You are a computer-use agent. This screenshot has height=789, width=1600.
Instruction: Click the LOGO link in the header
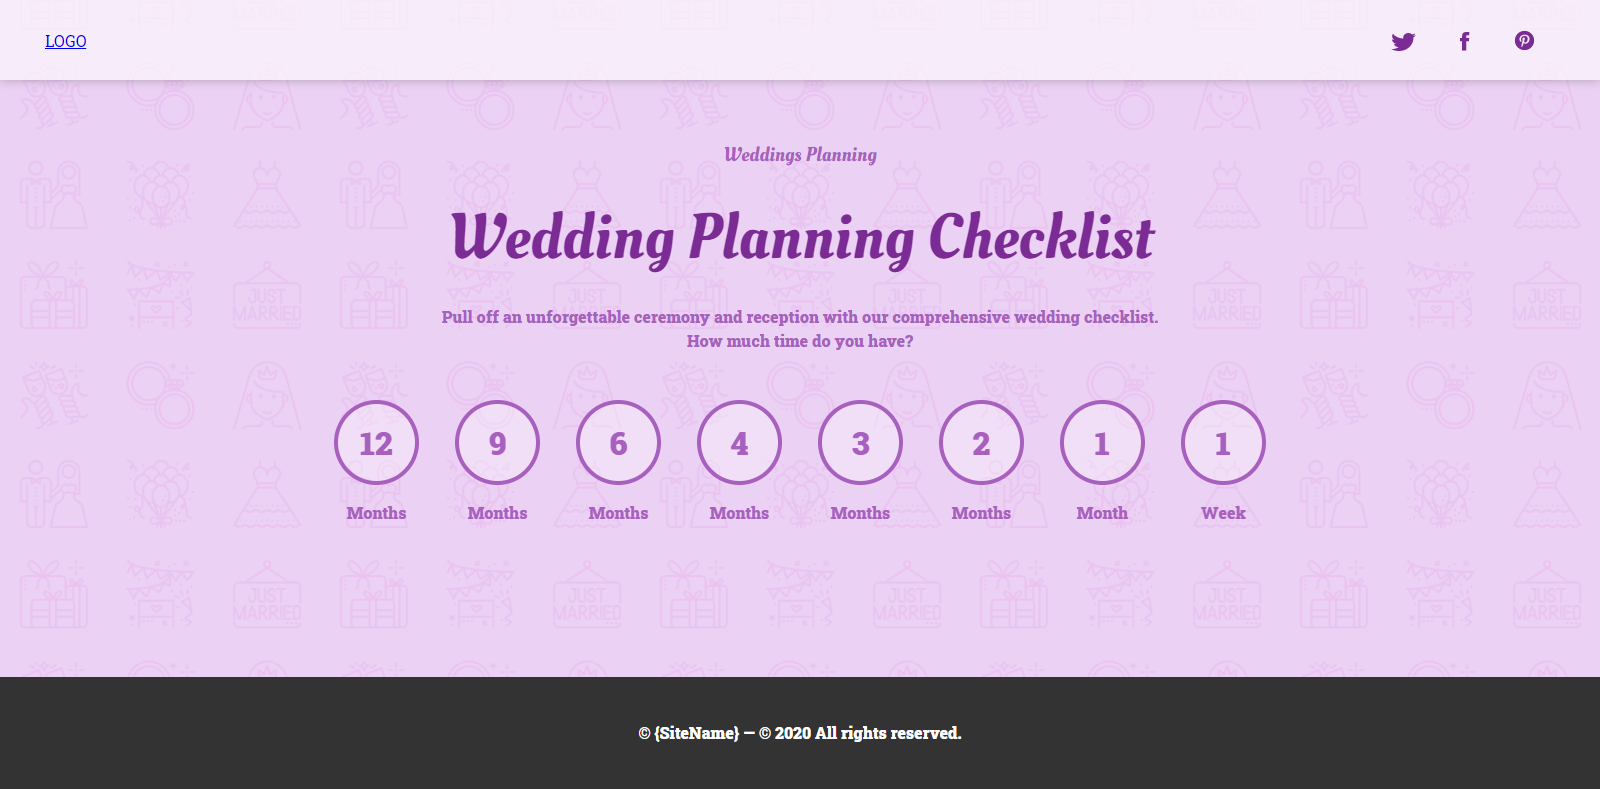coord(65,41)
